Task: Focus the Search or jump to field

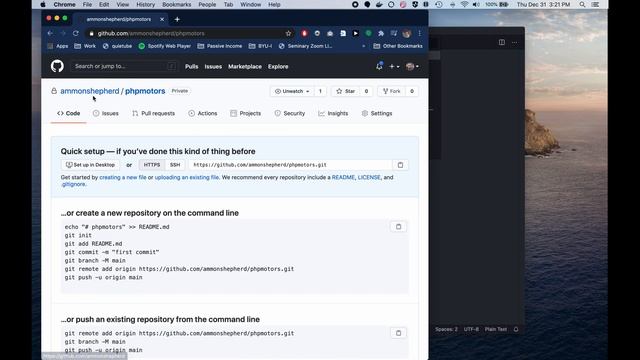Action: (124, 66)
